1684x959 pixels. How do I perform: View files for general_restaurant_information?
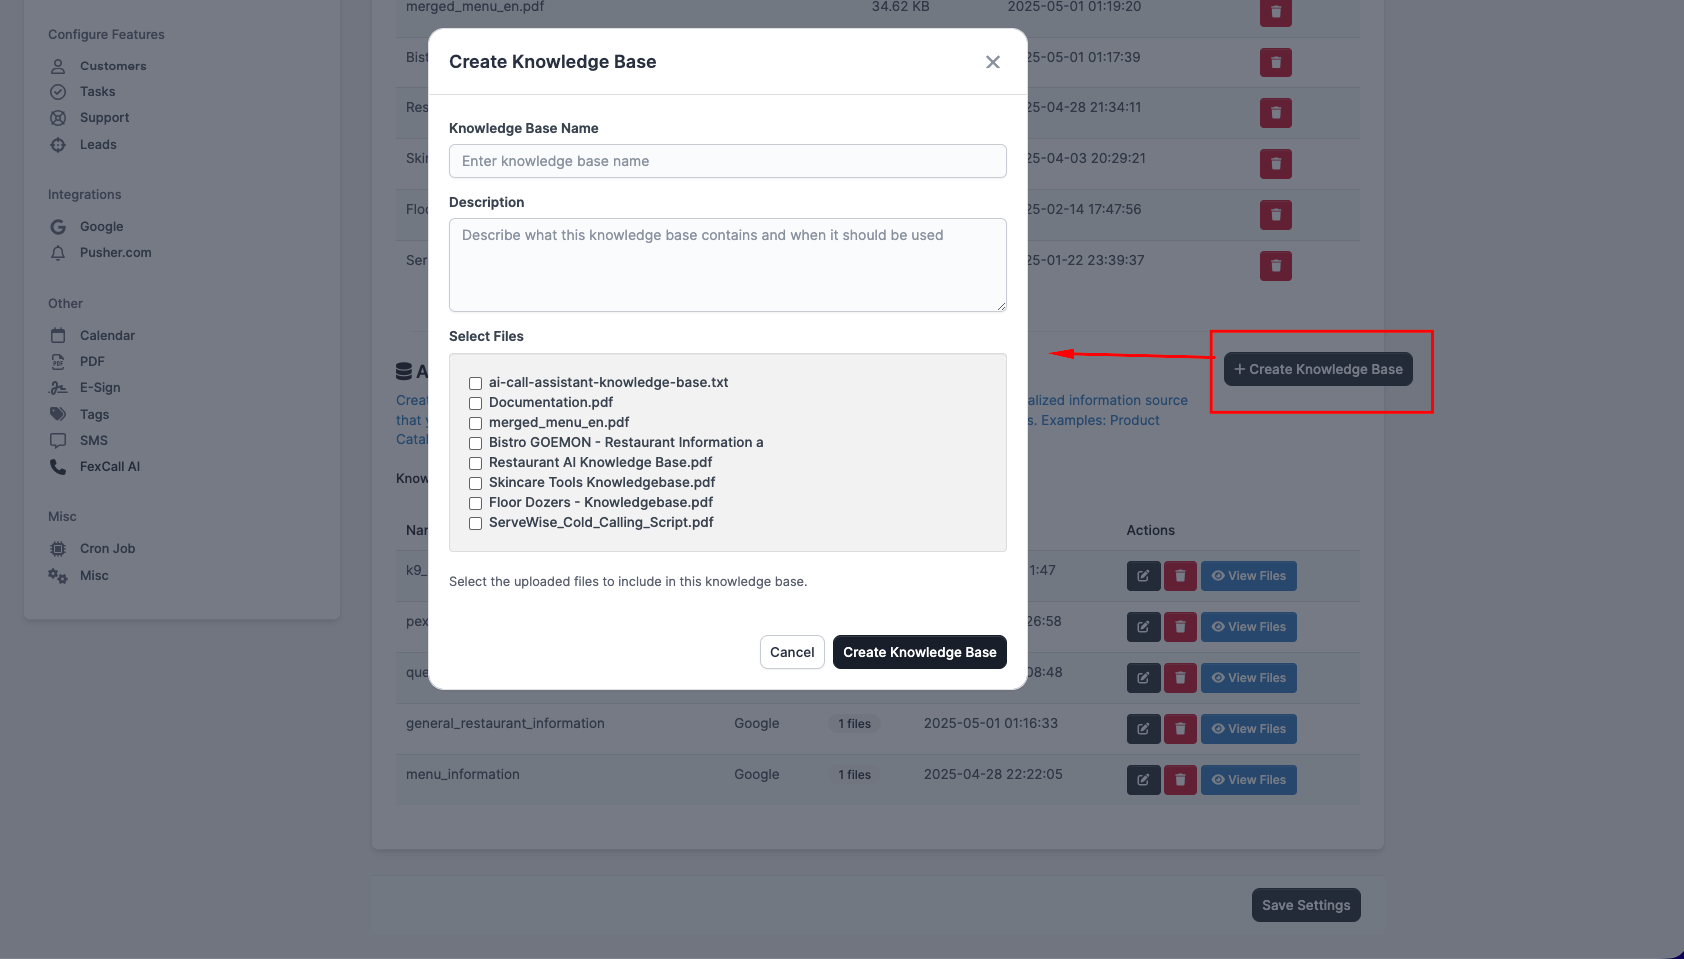pyautogui.click(x=1248, y=729)
